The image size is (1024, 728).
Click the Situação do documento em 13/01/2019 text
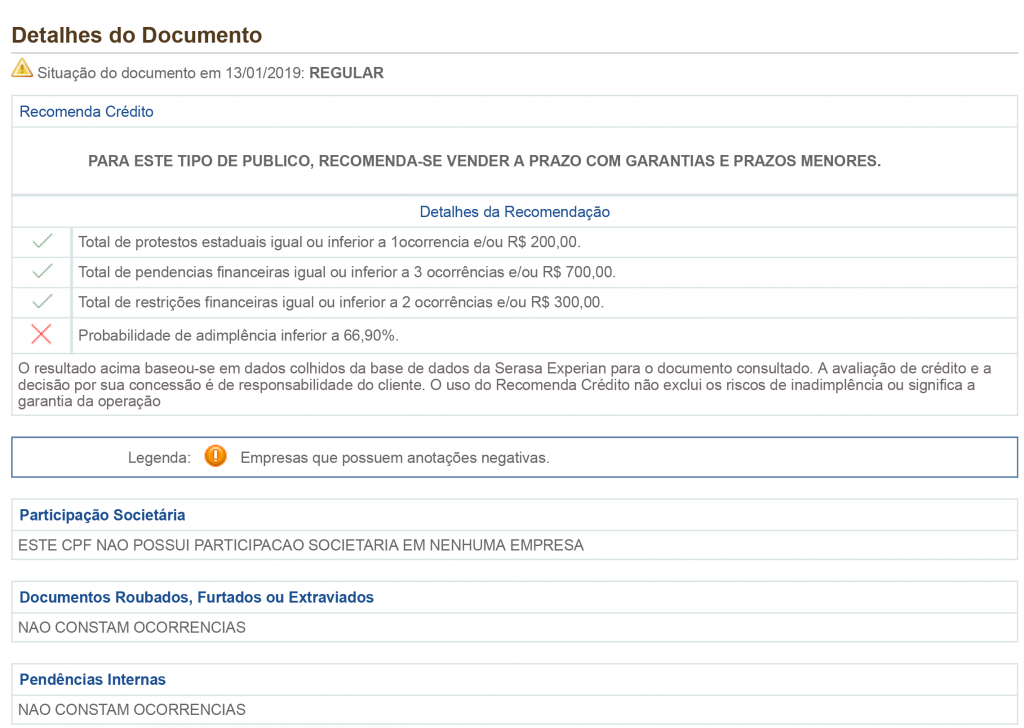pyautogui.click(x=171, y=73)
